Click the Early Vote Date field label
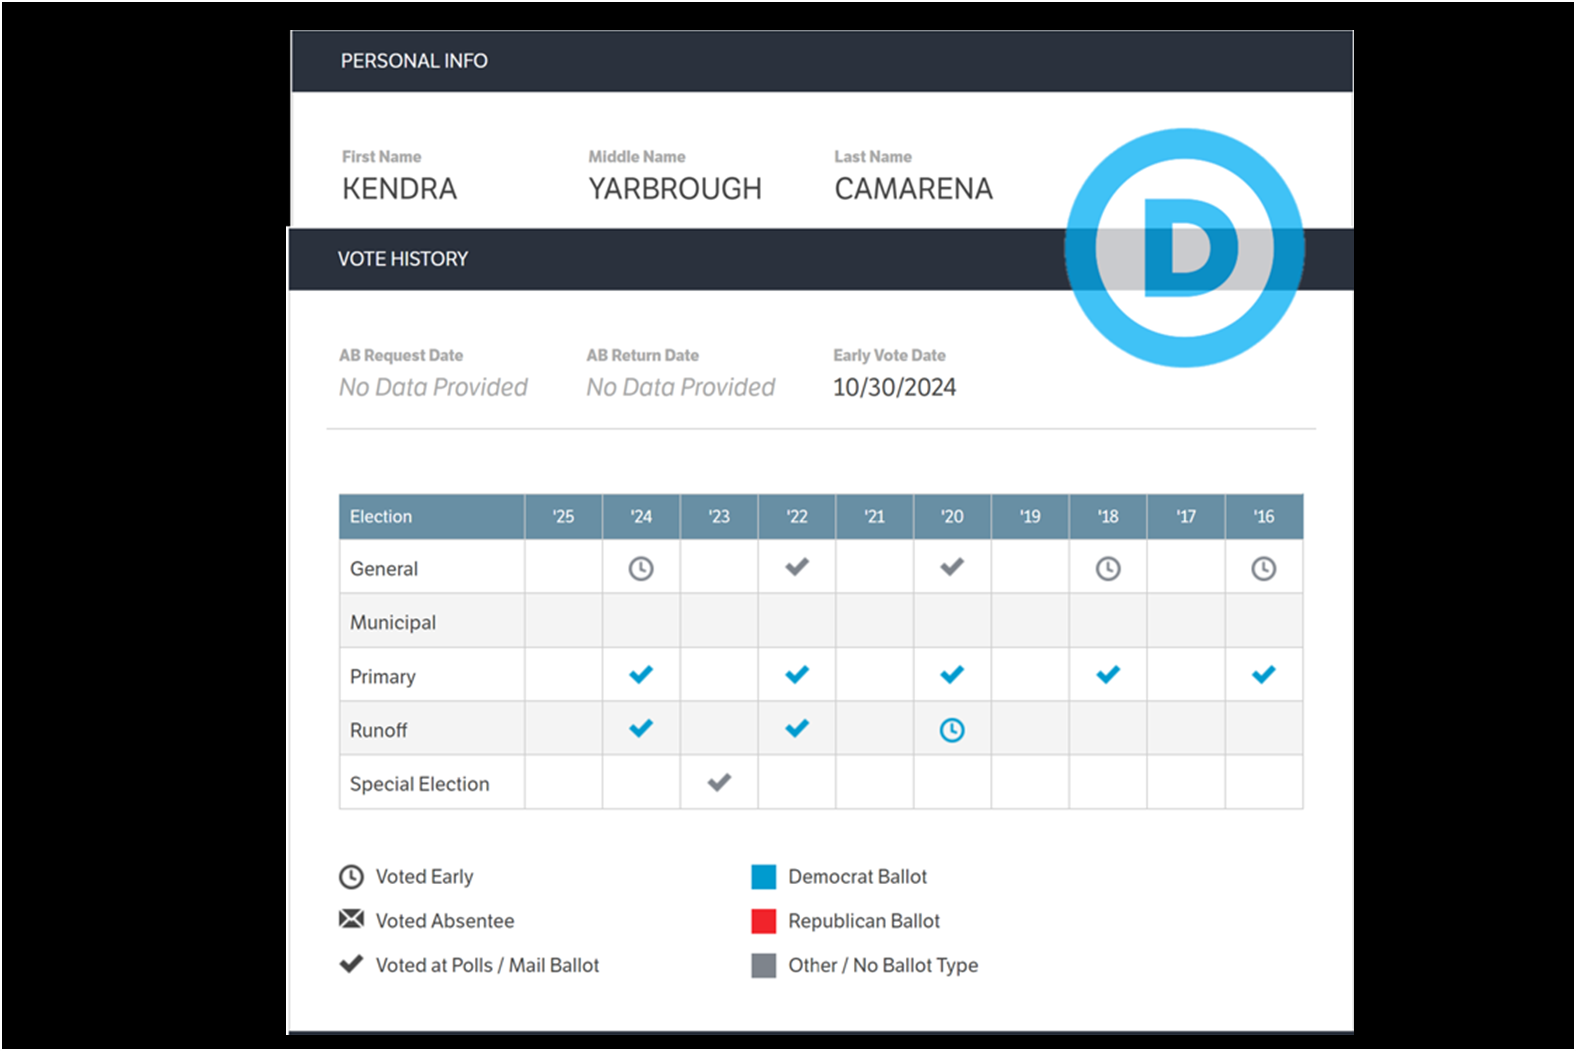 pos(890,355)
